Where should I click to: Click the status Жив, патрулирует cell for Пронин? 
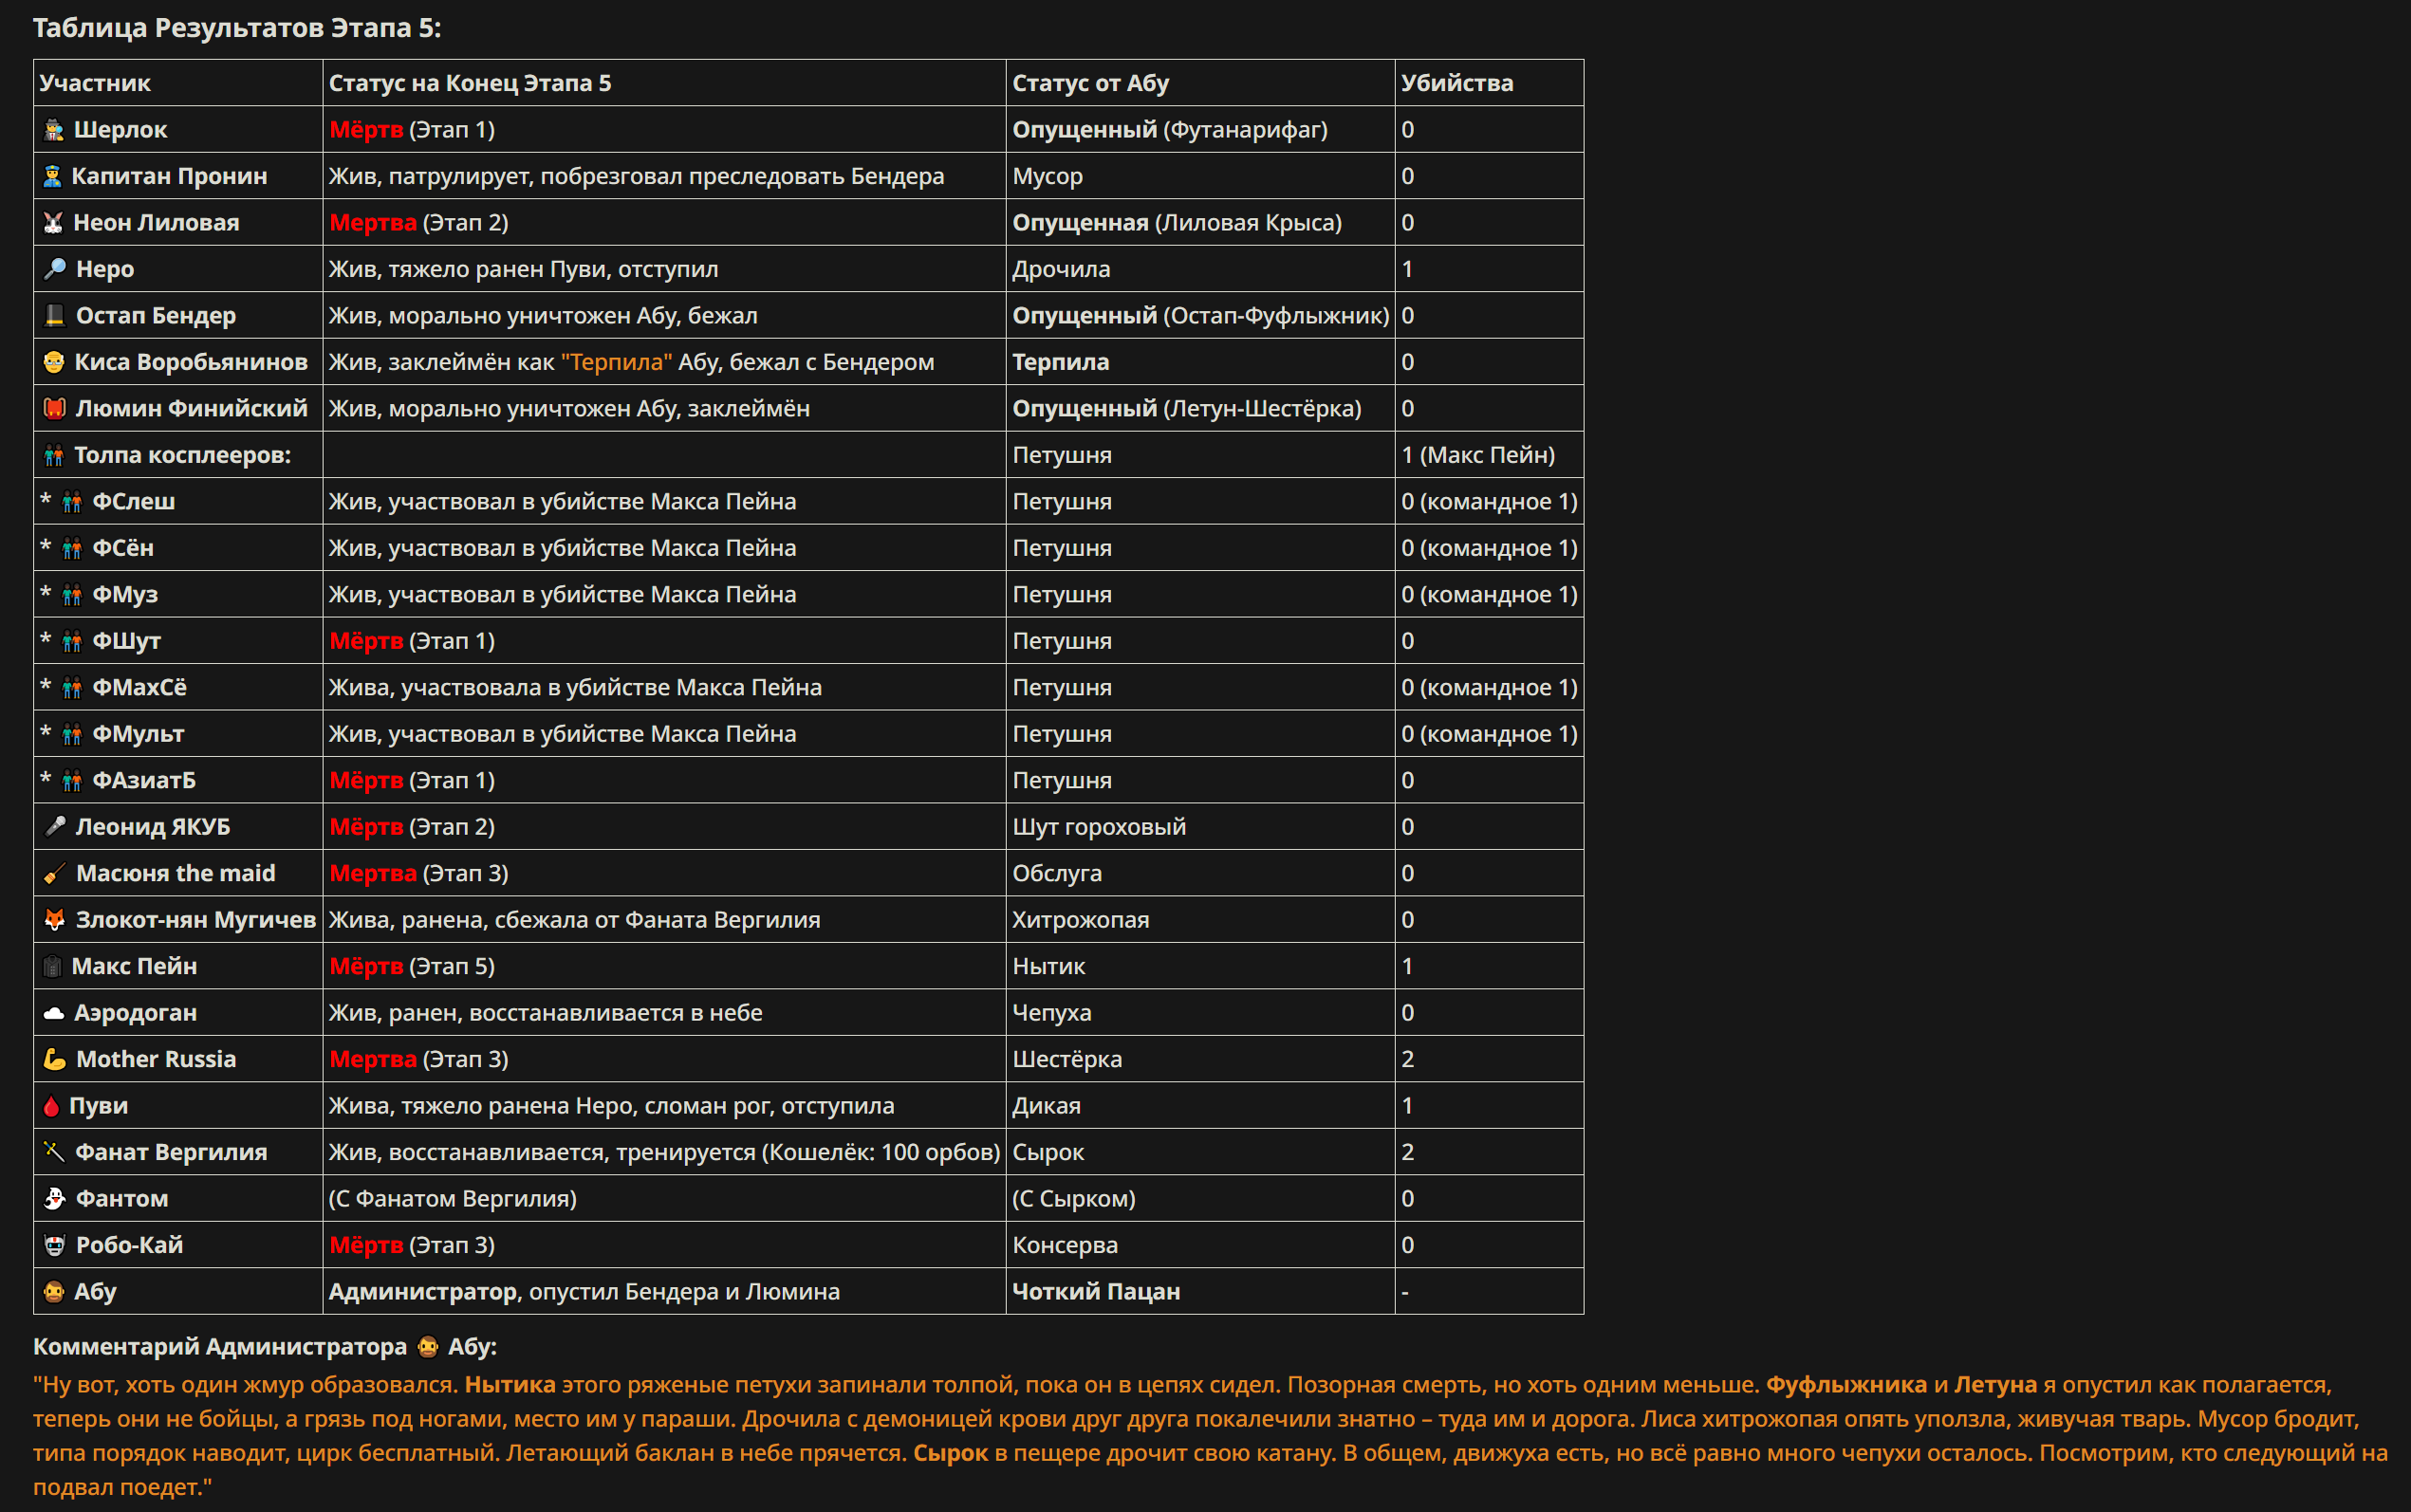tap(664, 176)
